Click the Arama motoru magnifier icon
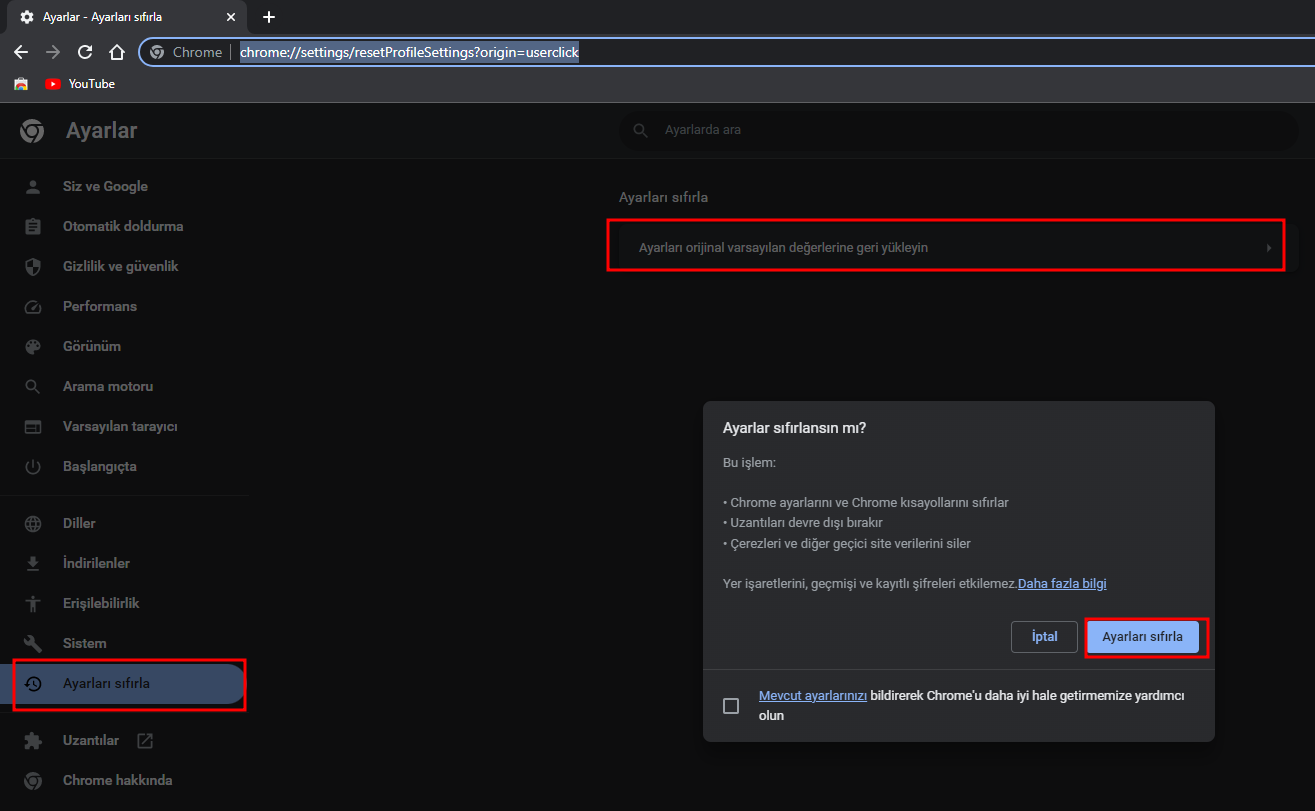 pos(33,386)
